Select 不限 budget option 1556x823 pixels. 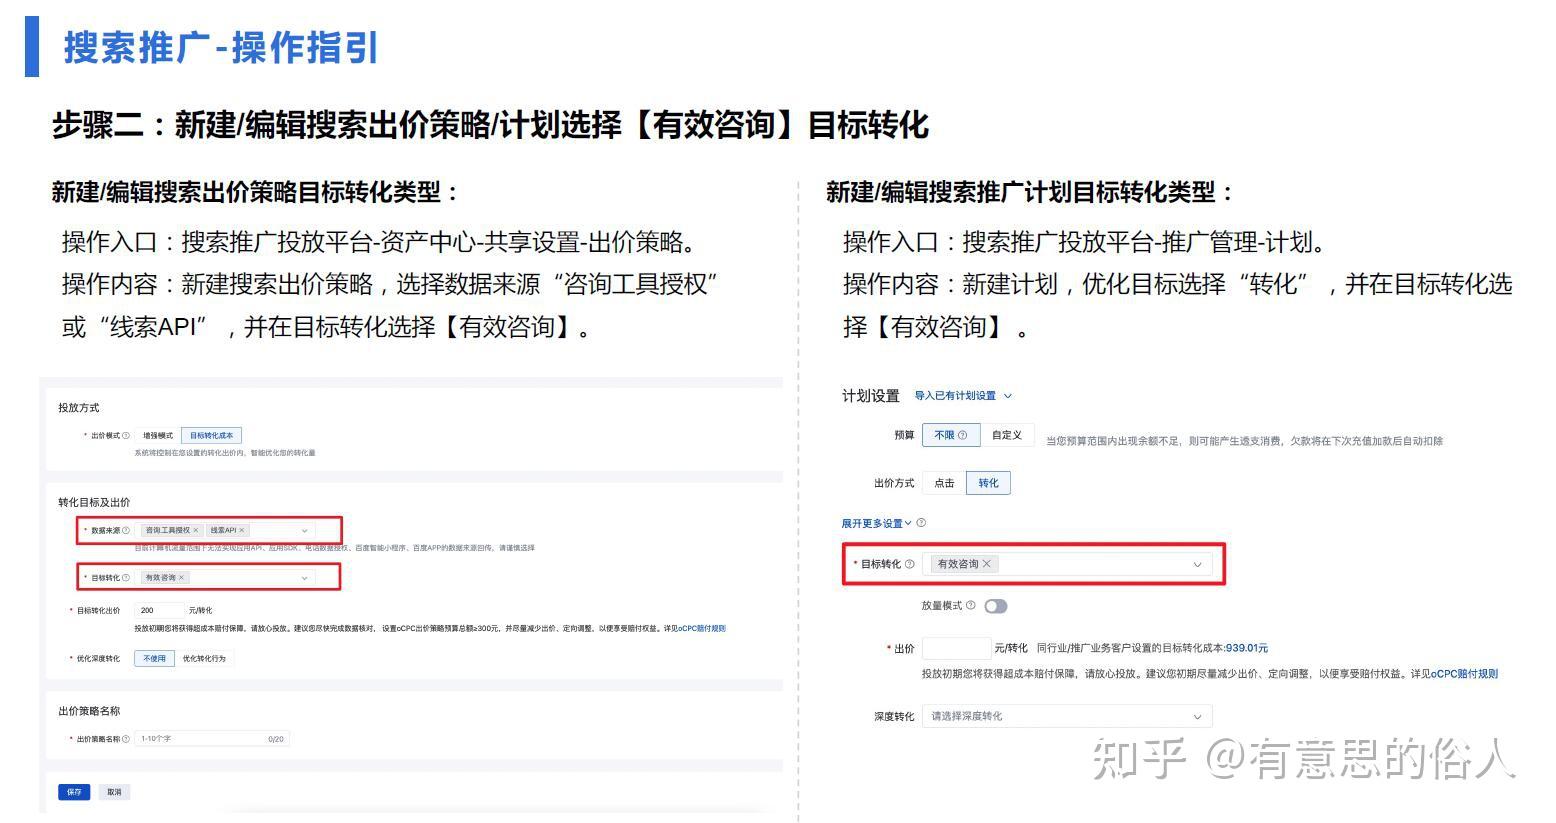(950, 435)
